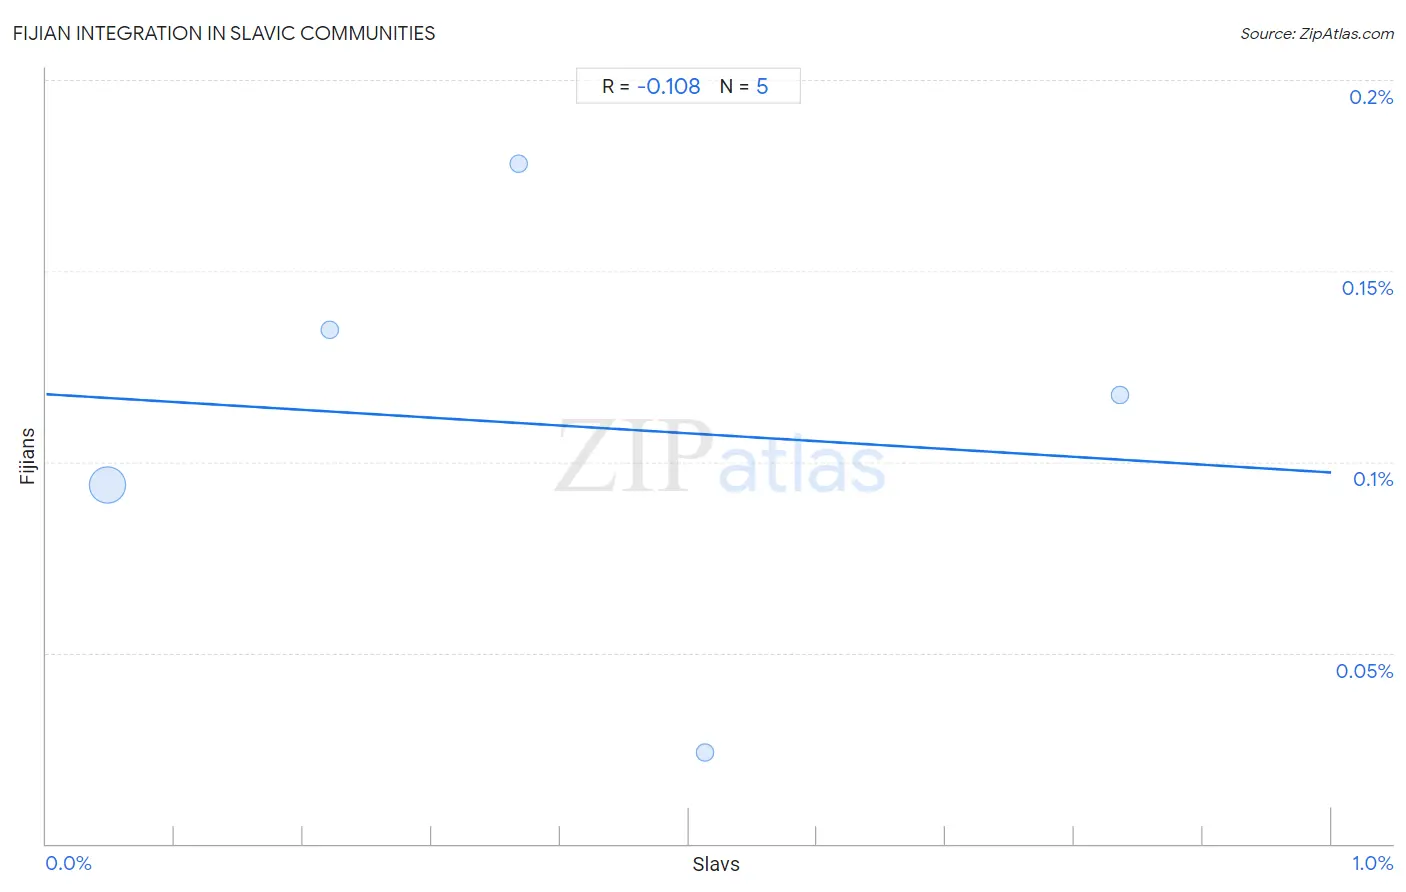Viewport: 1406px width, 892px height.
Task: Click the N = 5 sample count
Action: pos(744,86)
